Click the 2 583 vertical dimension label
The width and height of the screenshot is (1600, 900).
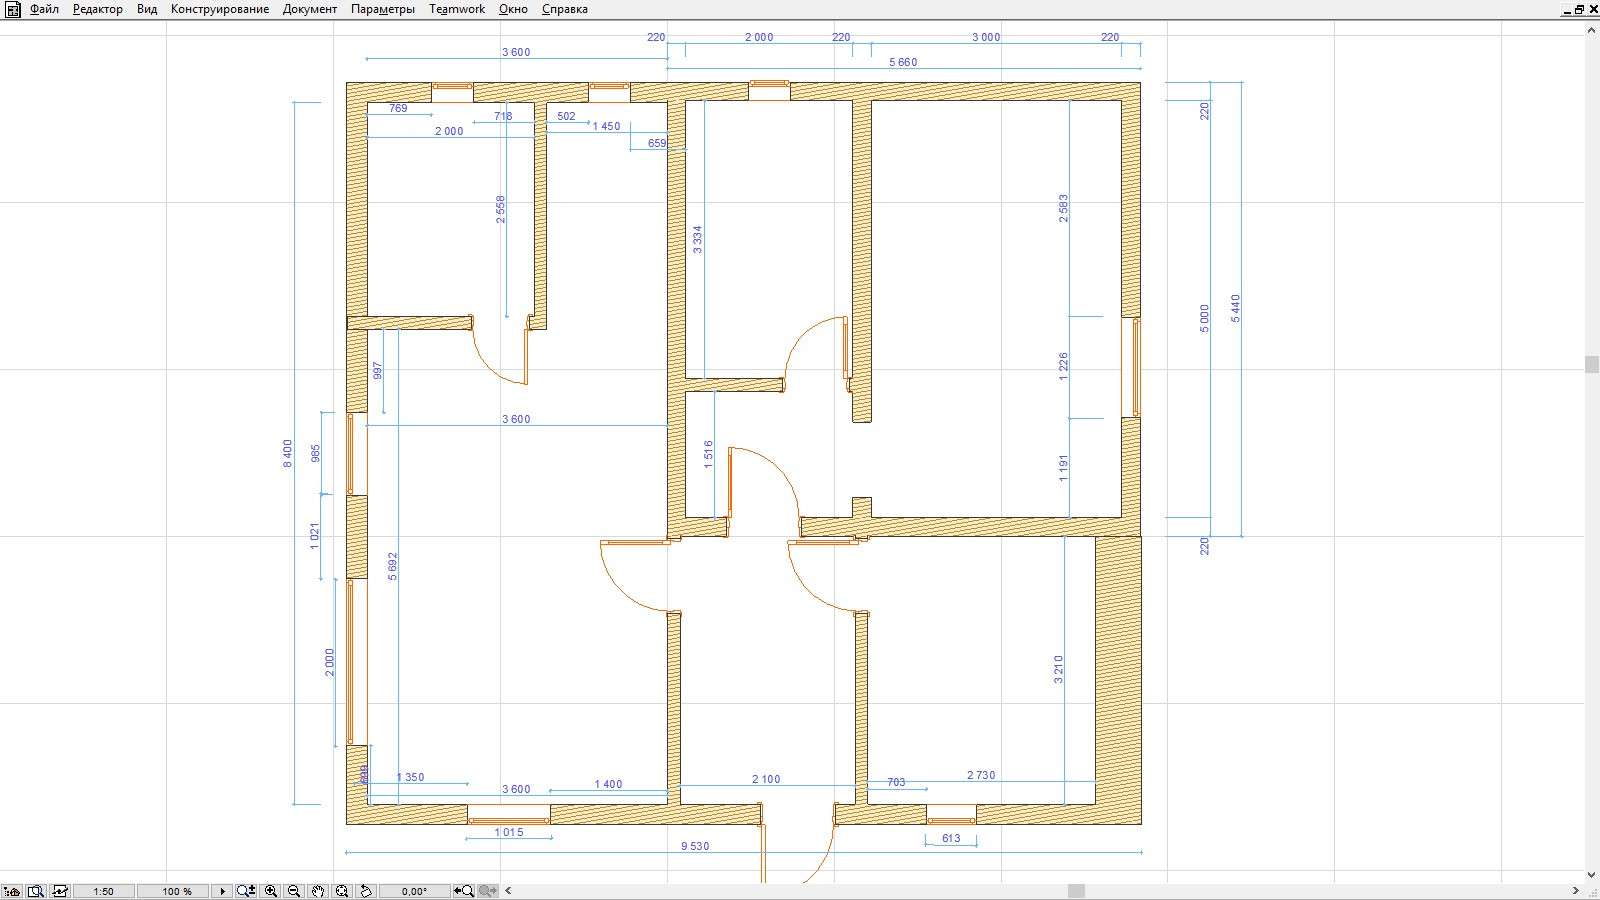coord(1064,208)
